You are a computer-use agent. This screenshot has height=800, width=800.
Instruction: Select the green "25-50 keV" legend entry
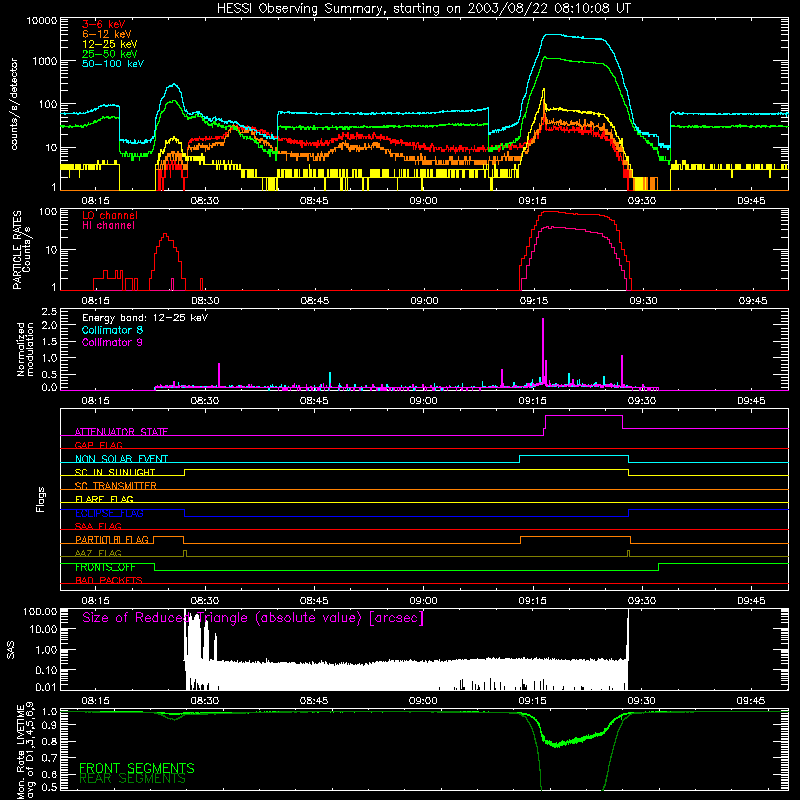(x=110, y=54)
